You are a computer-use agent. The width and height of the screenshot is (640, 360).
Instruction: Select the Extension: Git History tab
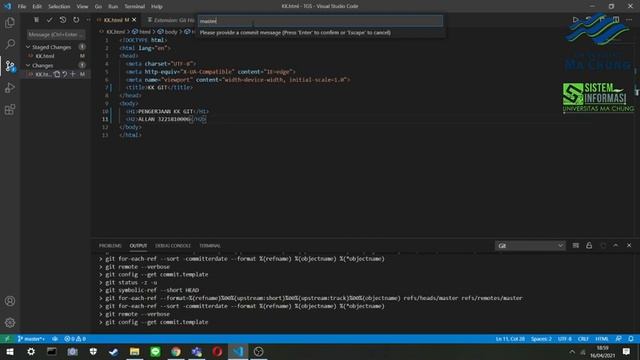[x=171, y=20]
